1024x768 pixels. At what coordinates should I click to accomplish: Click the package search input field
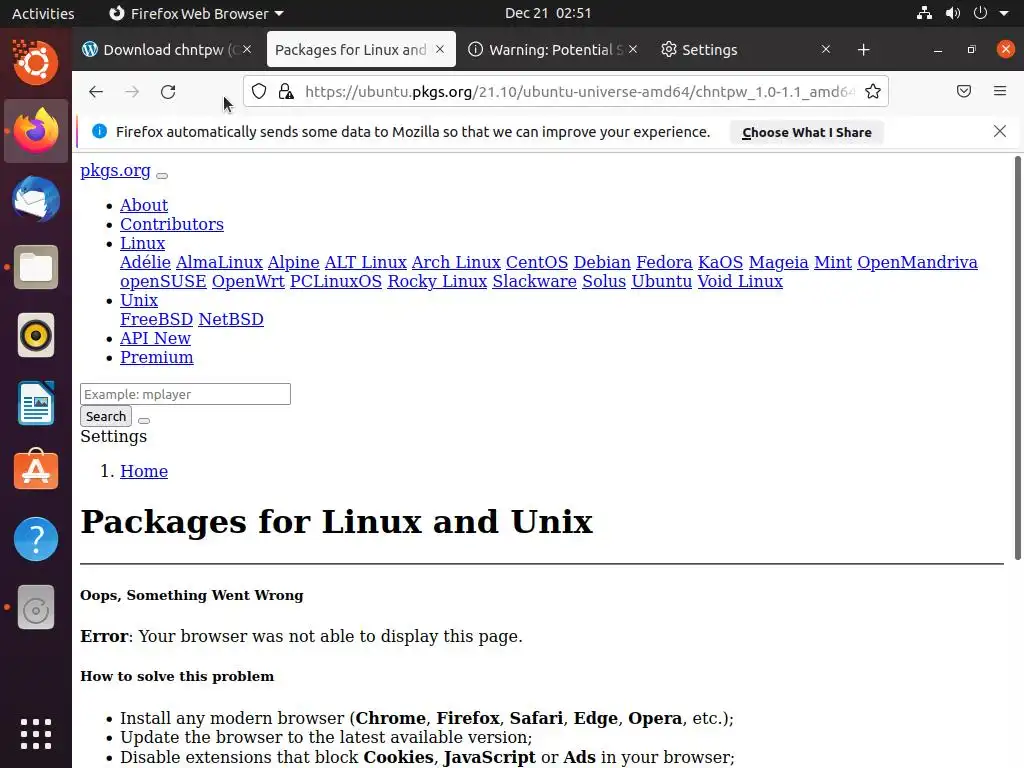185,394
